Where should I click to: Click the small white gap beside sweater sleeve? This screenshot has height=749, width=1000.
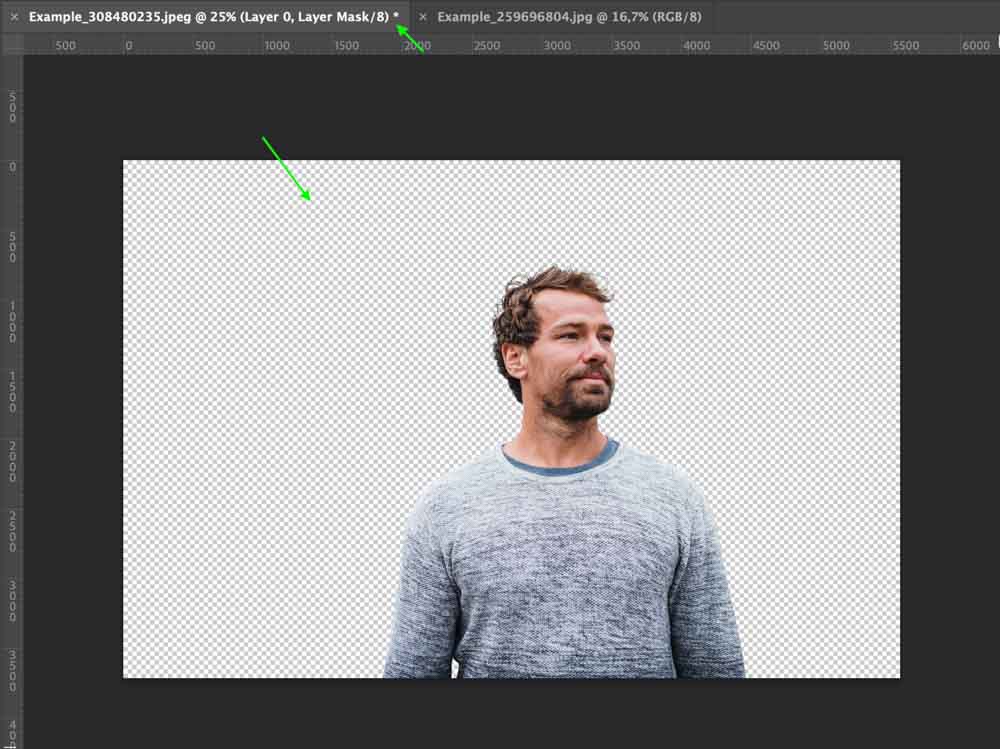pyautogui.click(x=457, y=667)
